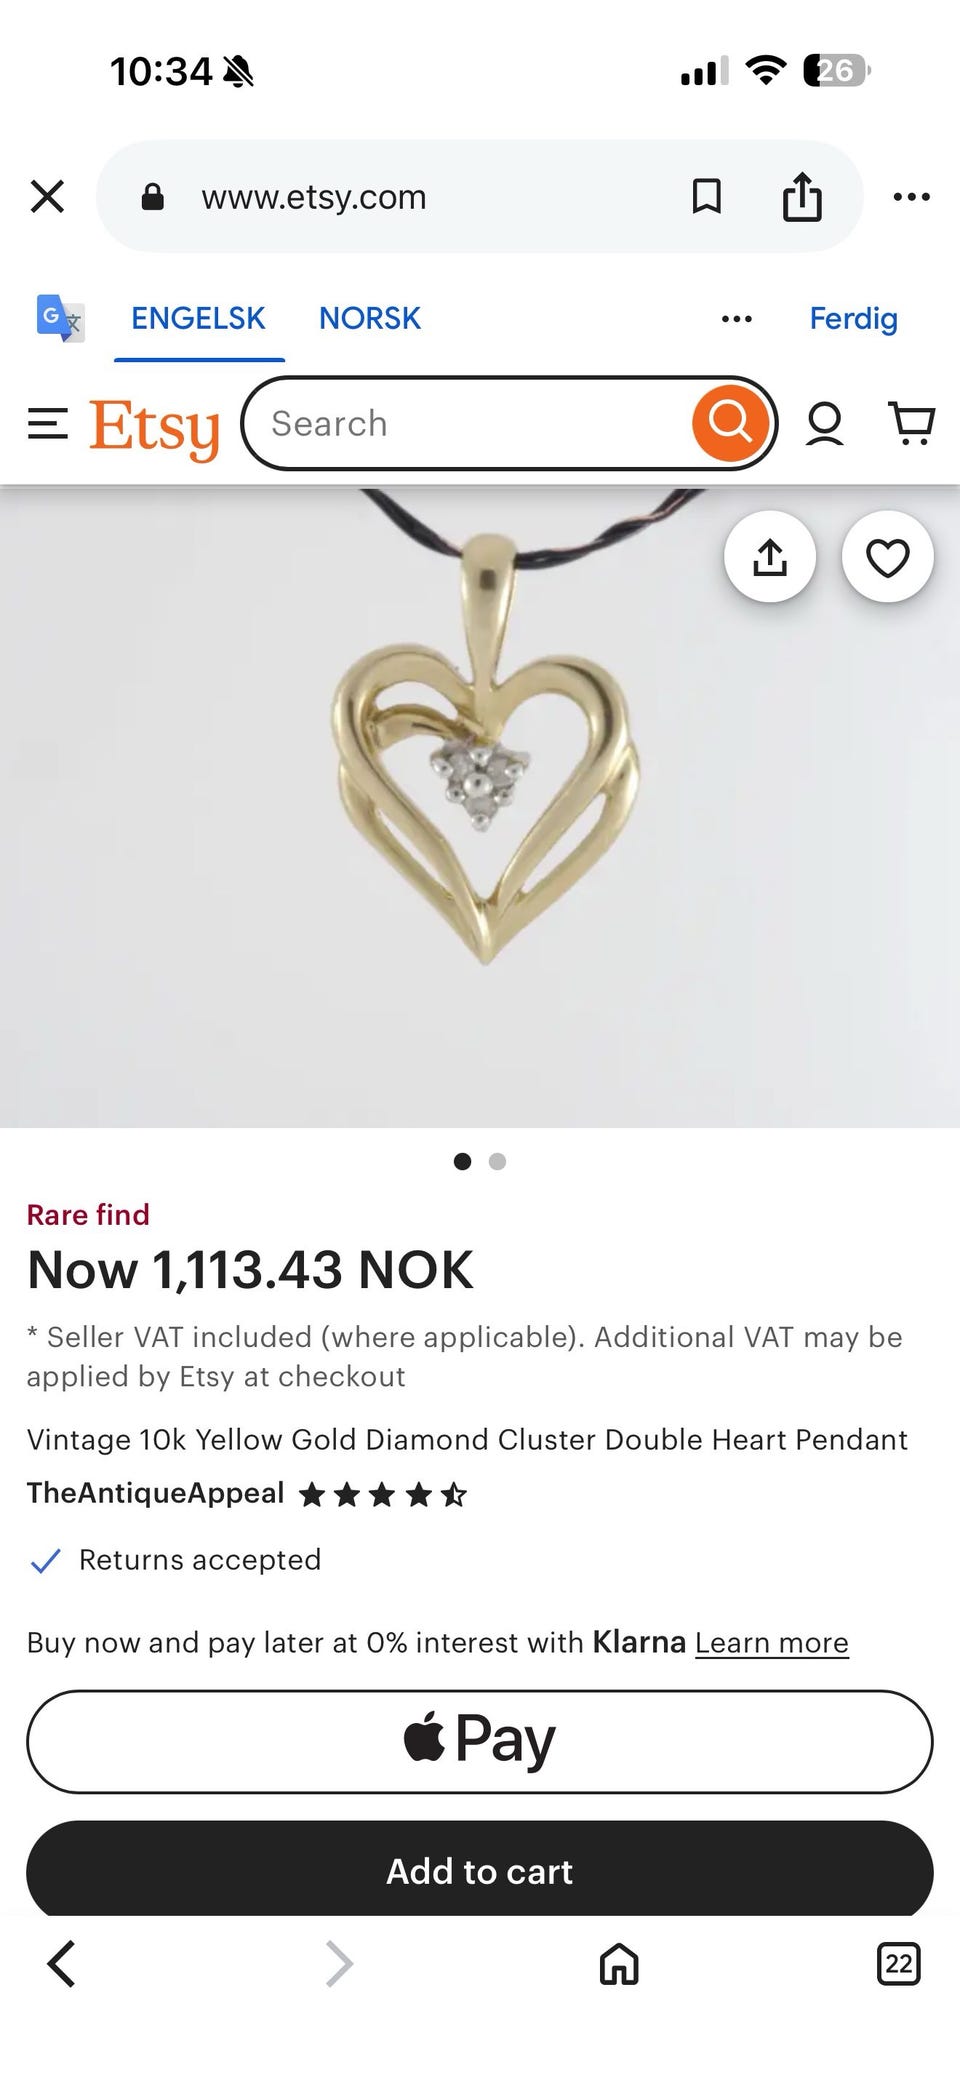Image resolution: width=960 pixels, height=2086 pixels.
Task: Open Klarna Learn more link
Action: [x=771, y=1642]
